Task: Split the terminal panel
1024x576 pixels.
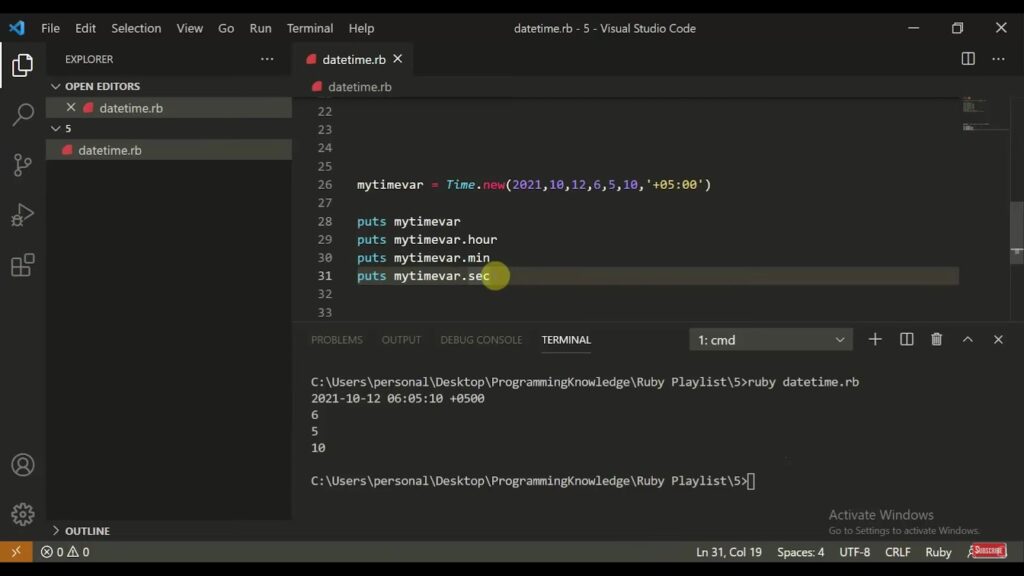Action: 906,340
